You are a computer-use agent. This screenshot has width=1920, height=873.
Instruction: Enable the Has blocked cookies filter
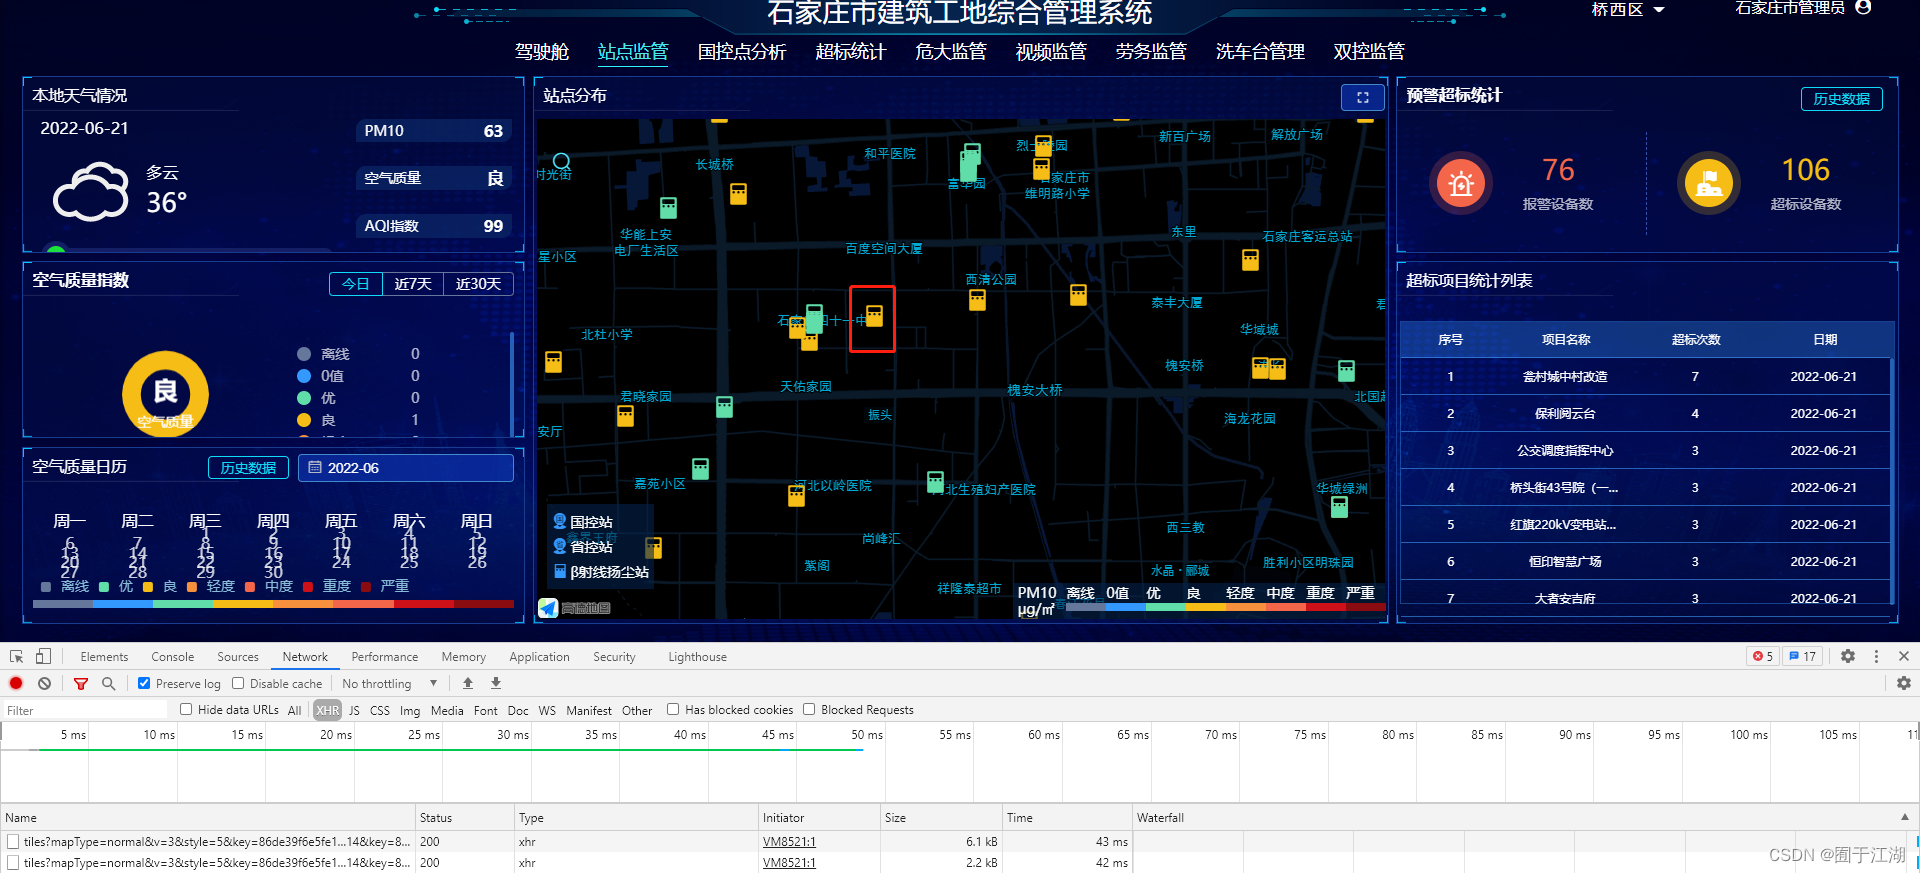tap(673, 710)
